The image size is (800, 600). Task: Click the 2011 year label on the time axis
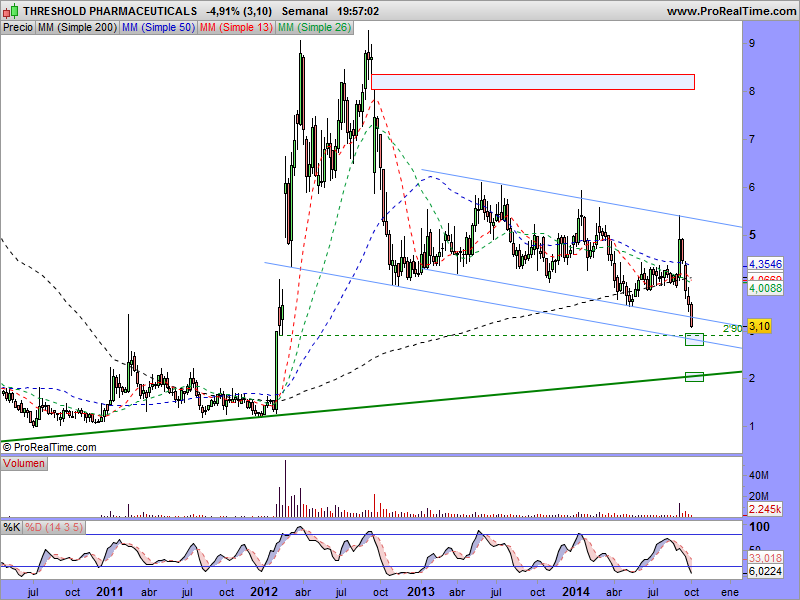tap(110, 592)
